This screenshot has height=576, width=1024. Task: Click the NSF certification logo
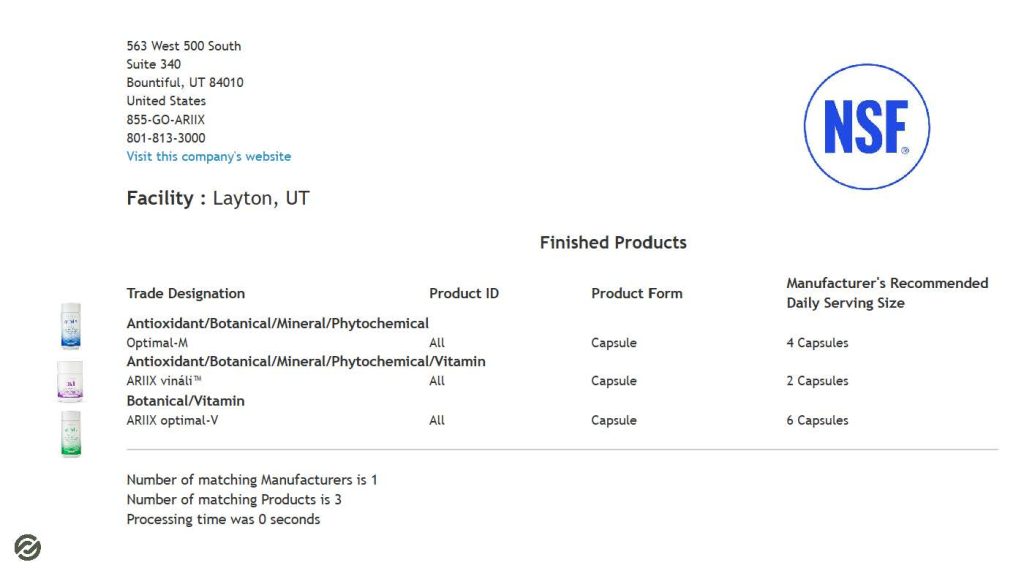tap(867, 127)
